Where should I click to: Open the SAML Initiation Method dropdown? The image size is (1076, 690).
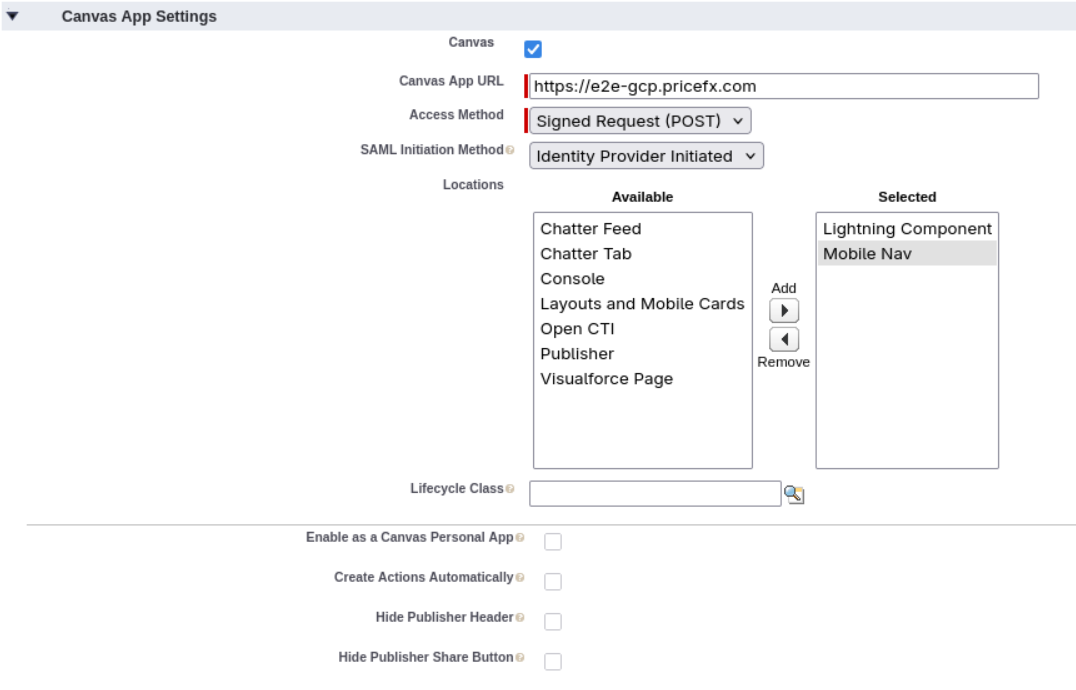point(646,156)
